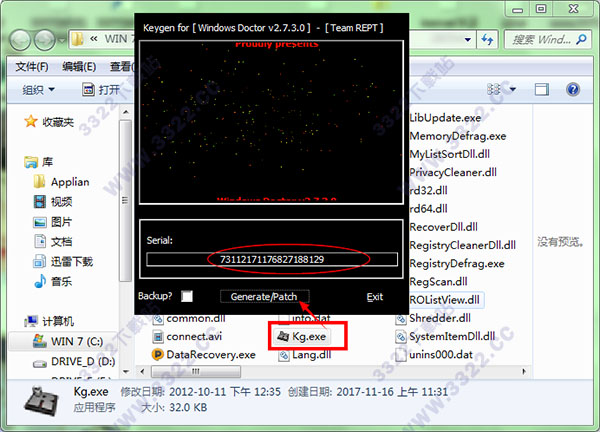Viewport: 600px width, 432px height.
Task: Refresh the folder with the refresh icon
Action: tap(487, 39)
